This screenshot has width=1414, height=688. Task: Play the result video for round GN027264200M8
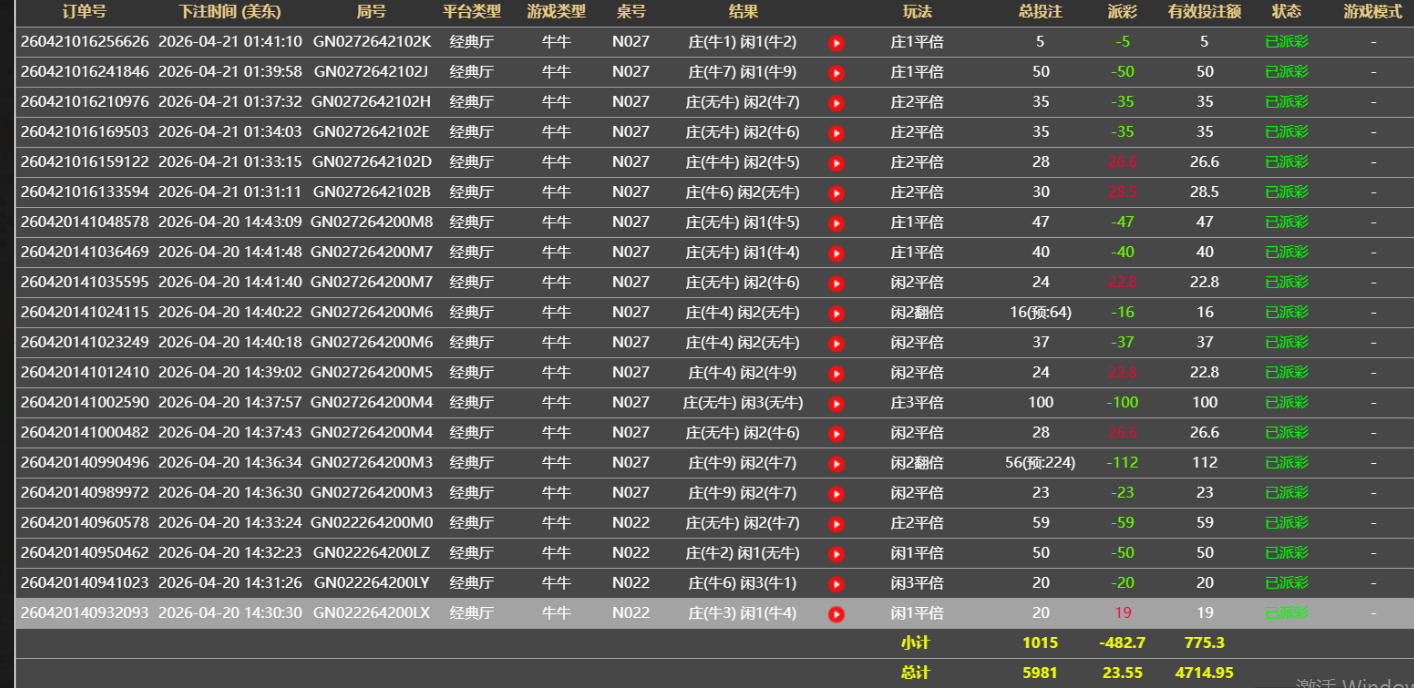(836, 223)
